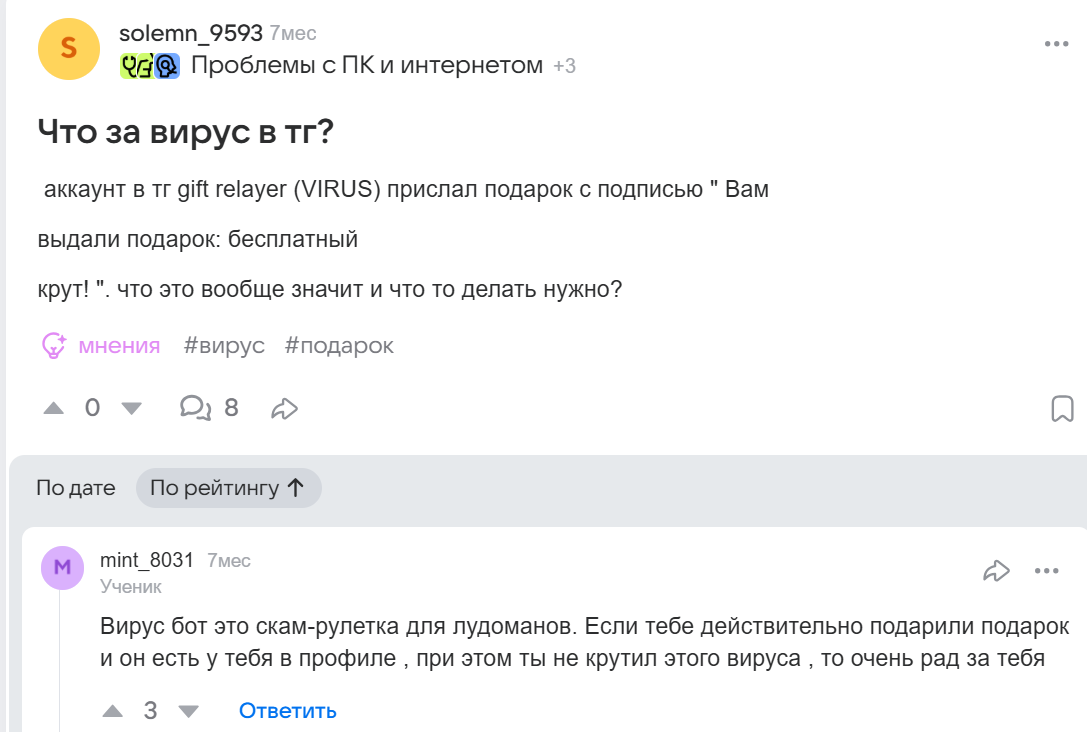Open category Проблемы с ПК и интернетом

(366, 66)
